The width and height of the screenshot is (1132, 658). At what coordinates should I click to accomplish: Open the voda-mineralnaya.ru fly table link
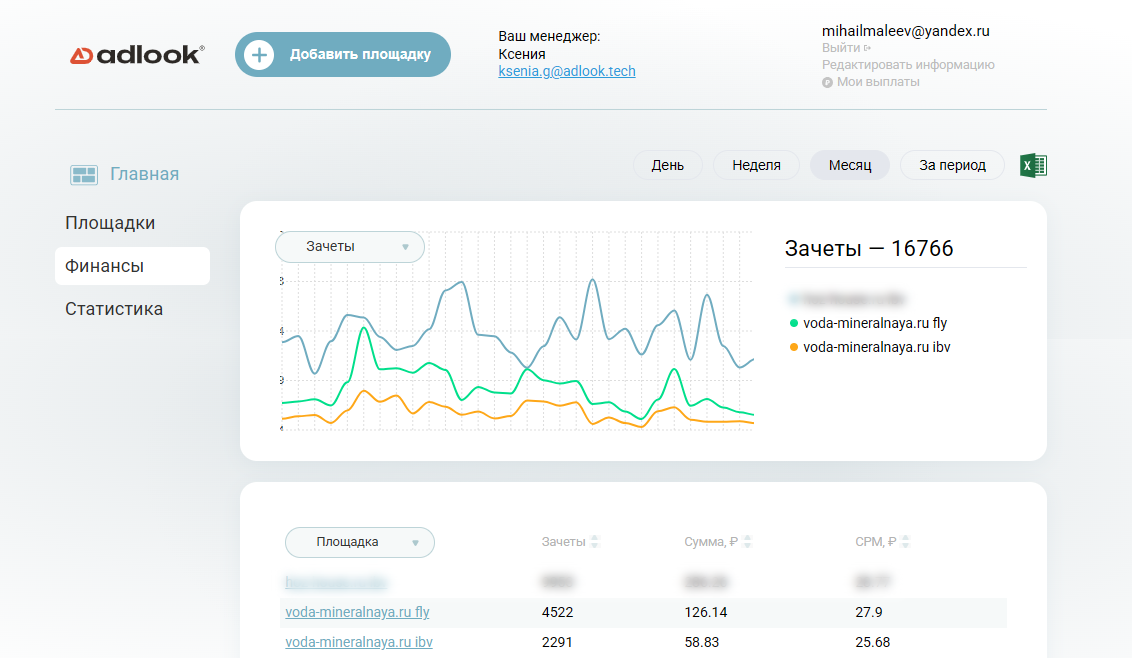357,612
